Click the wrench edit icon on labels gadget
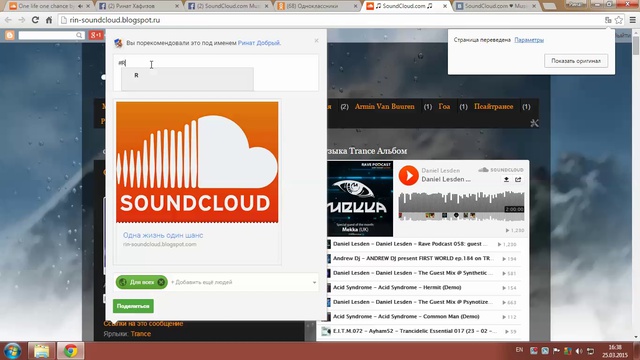This screenshot has width=640, height=360. click(x=534, y=123)
